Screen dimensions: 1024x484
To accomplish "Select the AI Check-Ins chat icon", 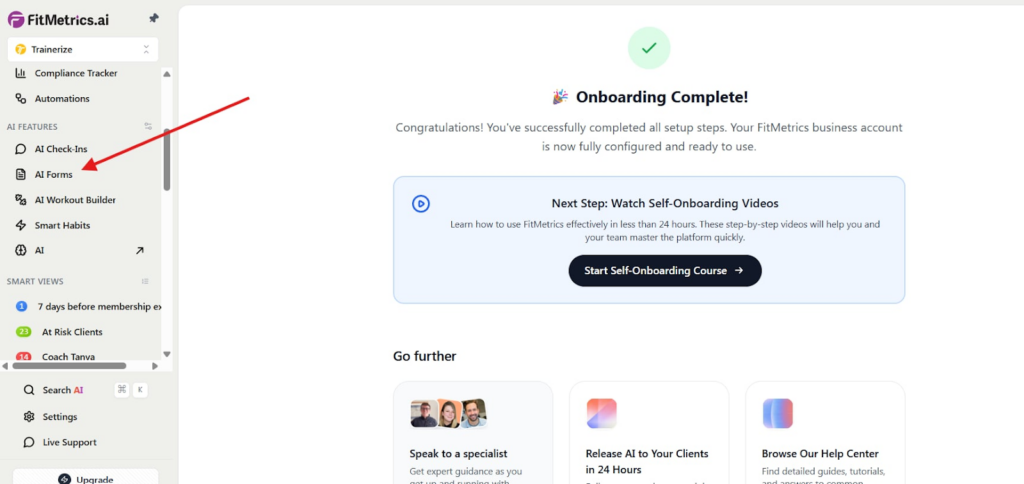I will pos(21,149).
